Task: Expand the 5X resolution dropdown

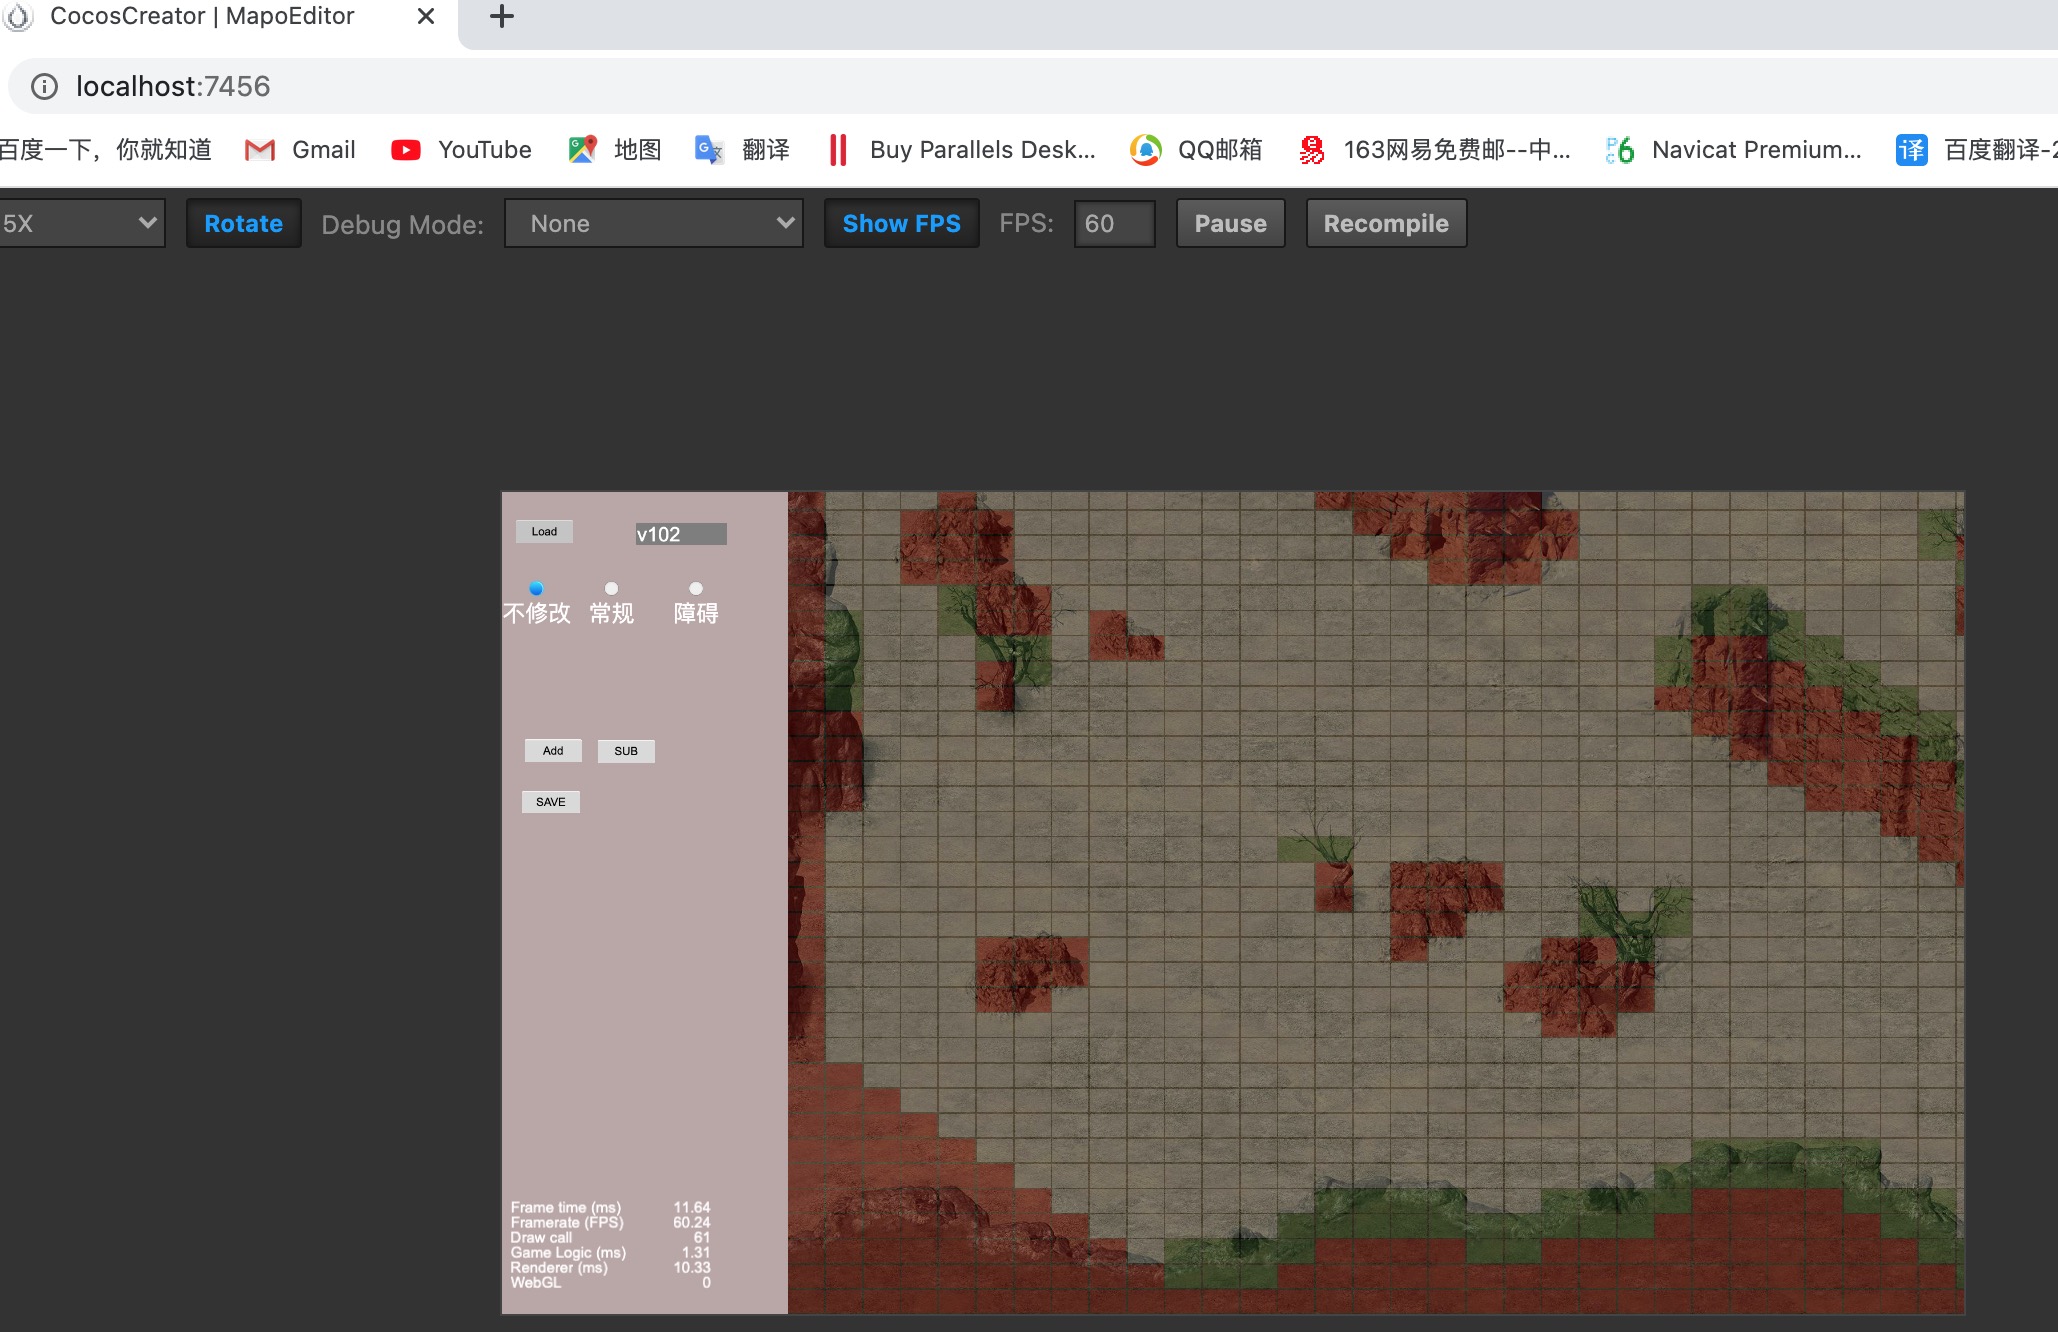Action: [x=80, y=223]
